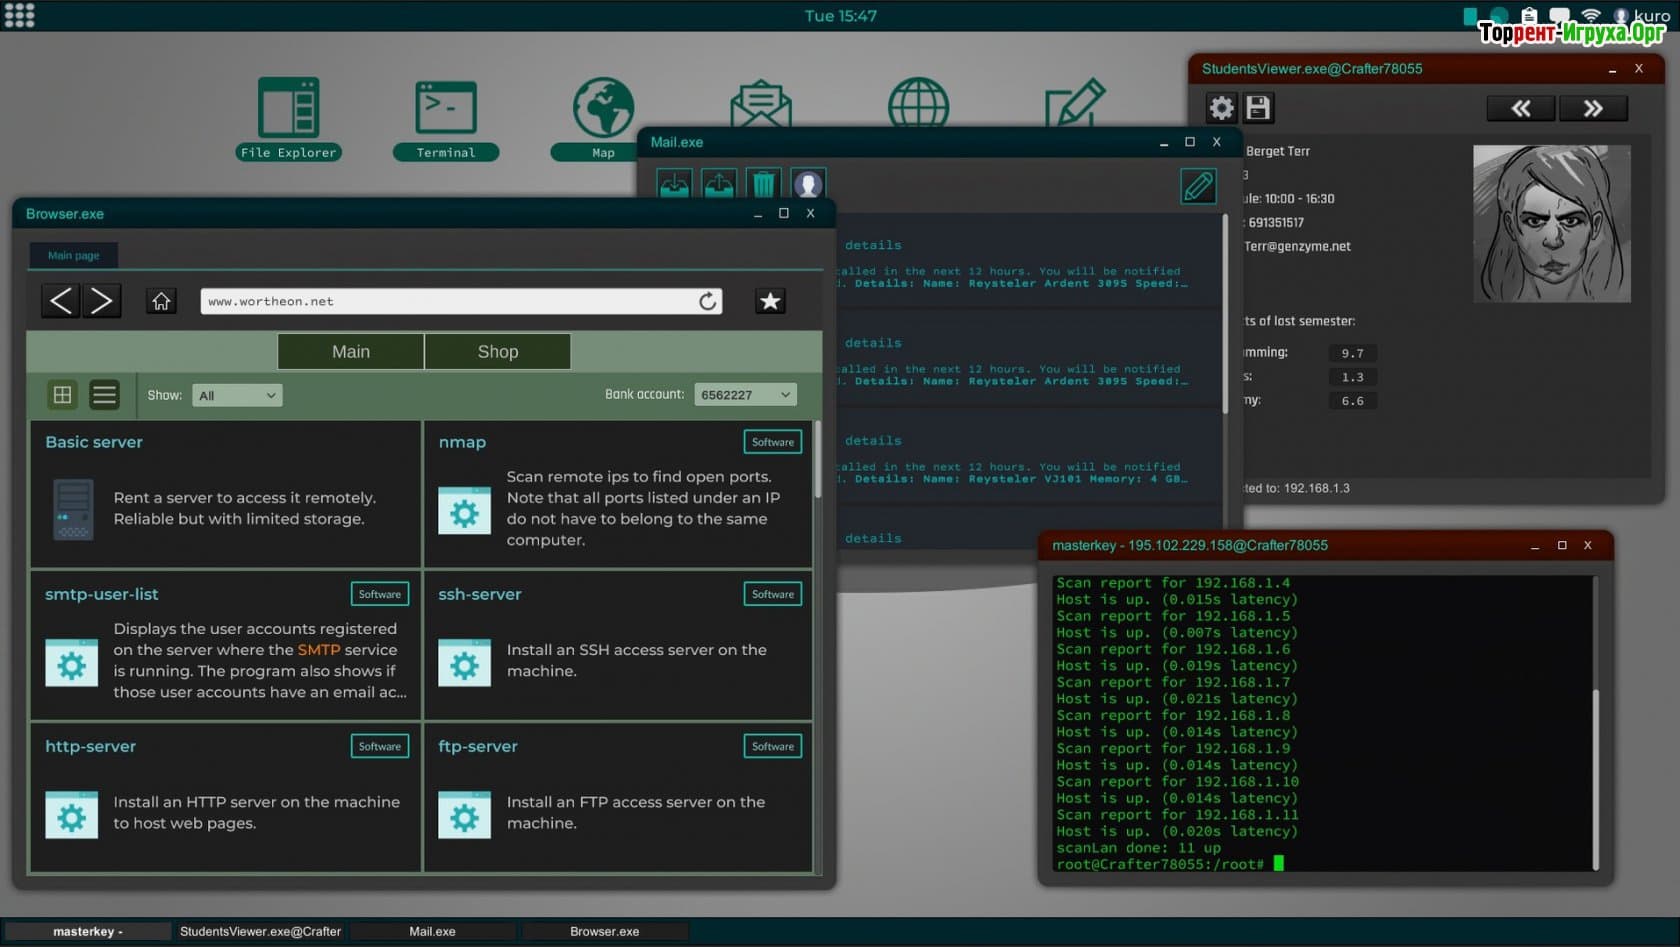Open the applications grid menu
This screenshot has height=947, width=1680.
[19, 15]
